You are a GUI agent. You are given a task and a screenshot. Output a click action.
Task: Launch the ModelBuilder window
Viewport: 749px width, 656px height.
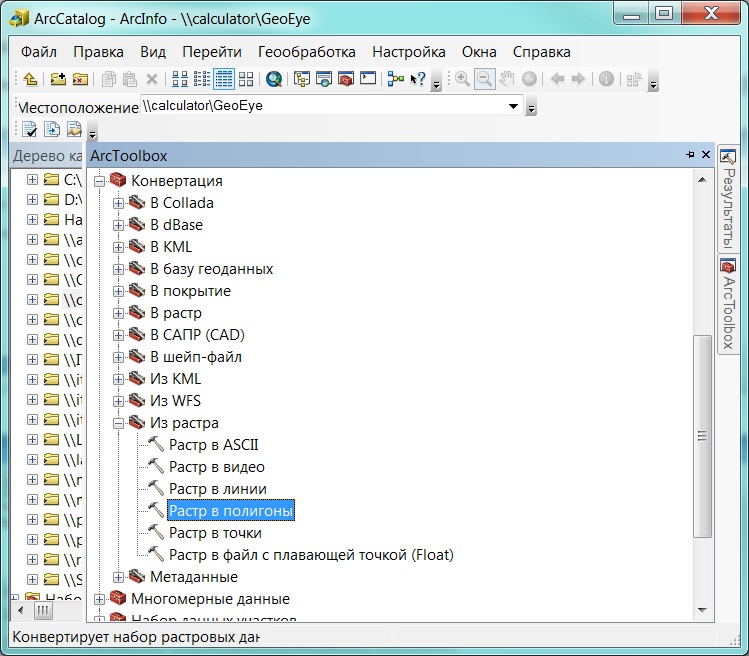(396, 79)
